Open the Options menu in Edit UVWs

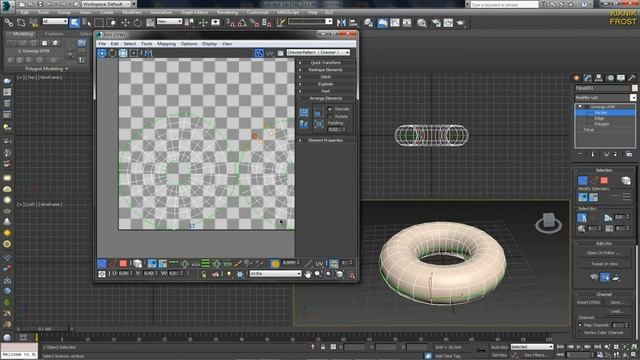(x=189, y=44)
